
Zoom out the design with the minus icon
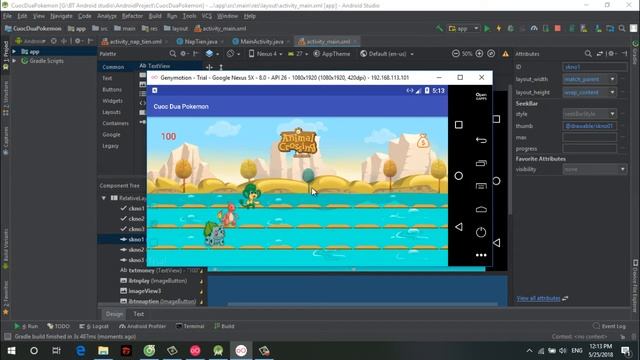coord(456,53)
